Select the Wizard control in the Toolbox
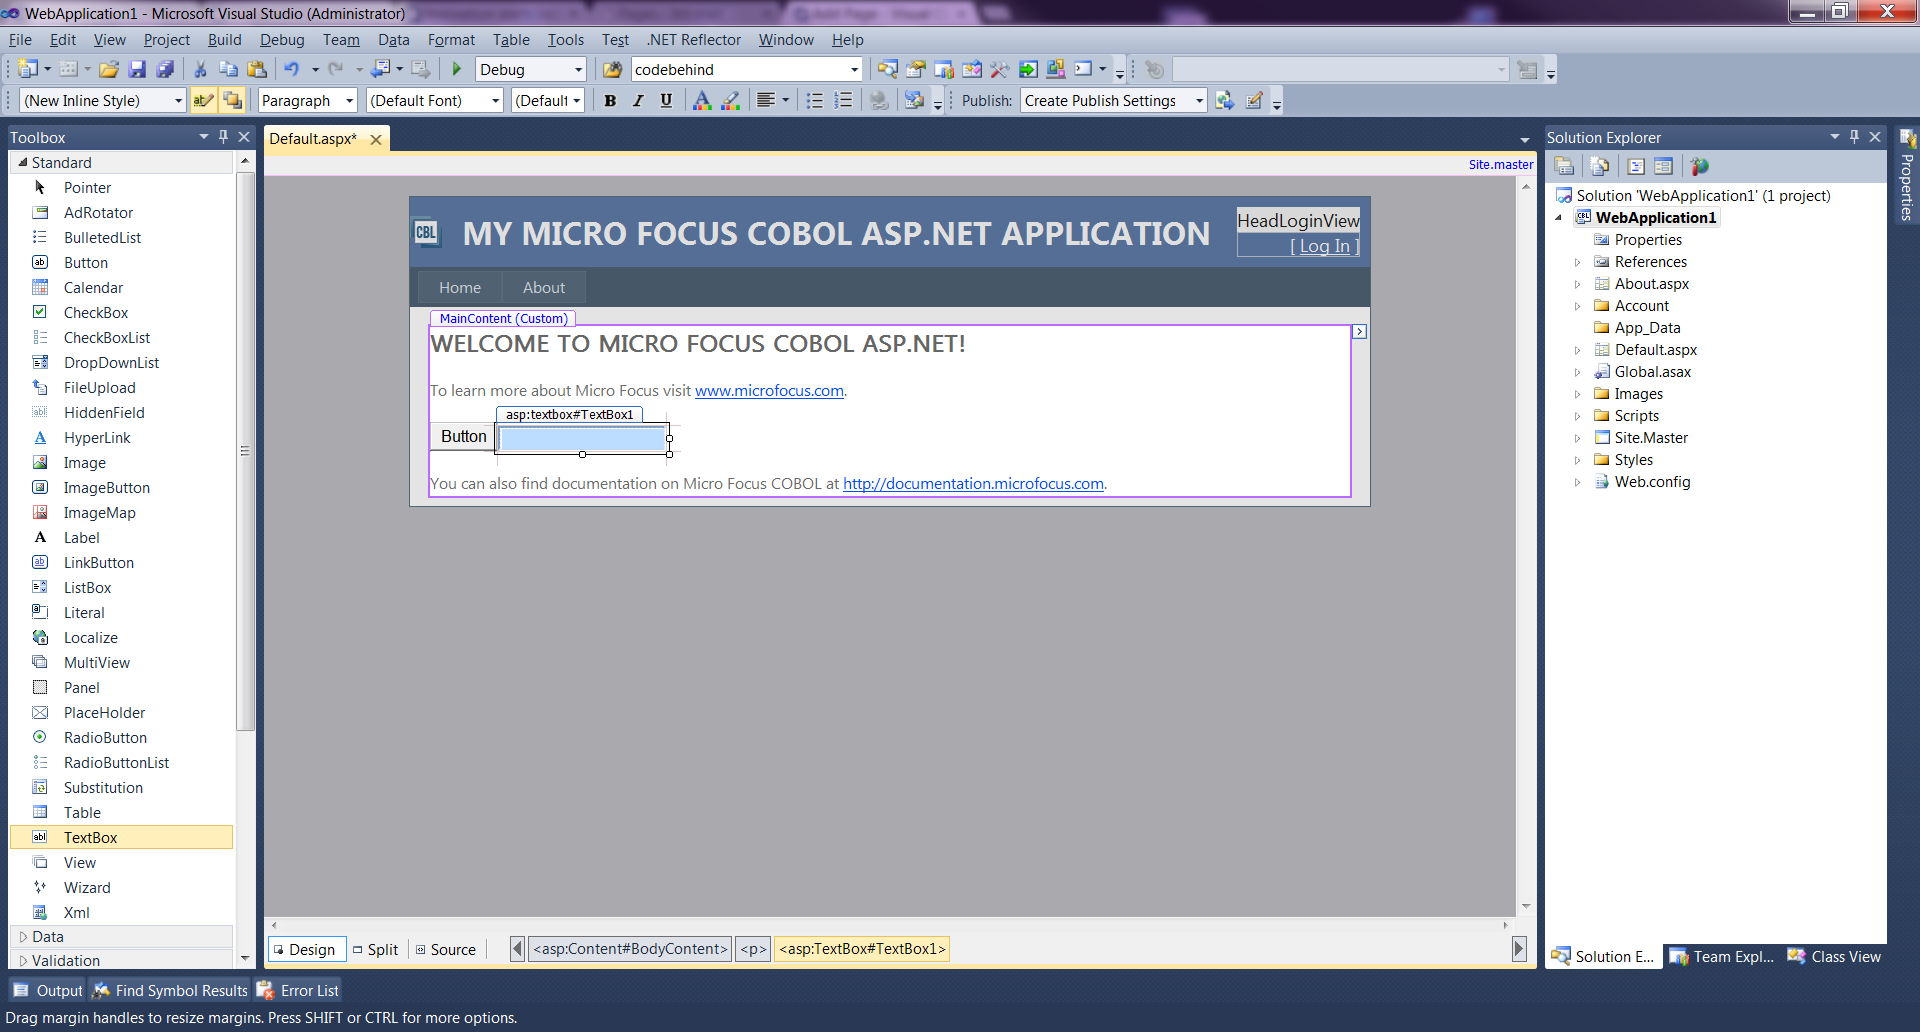 point(122,888)
